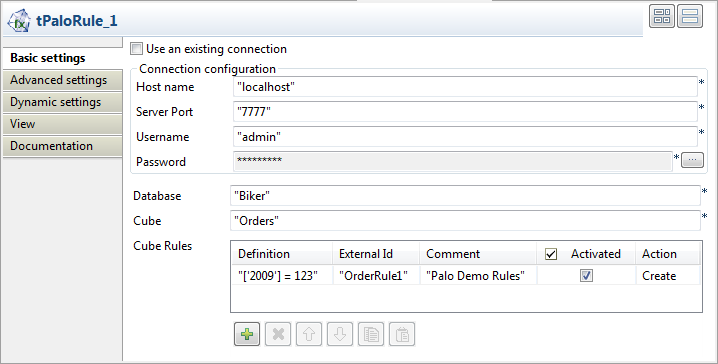Click the tPaloRule_1 title text
The height and width of the screenshot is (364, 718).
pos(77,21)
